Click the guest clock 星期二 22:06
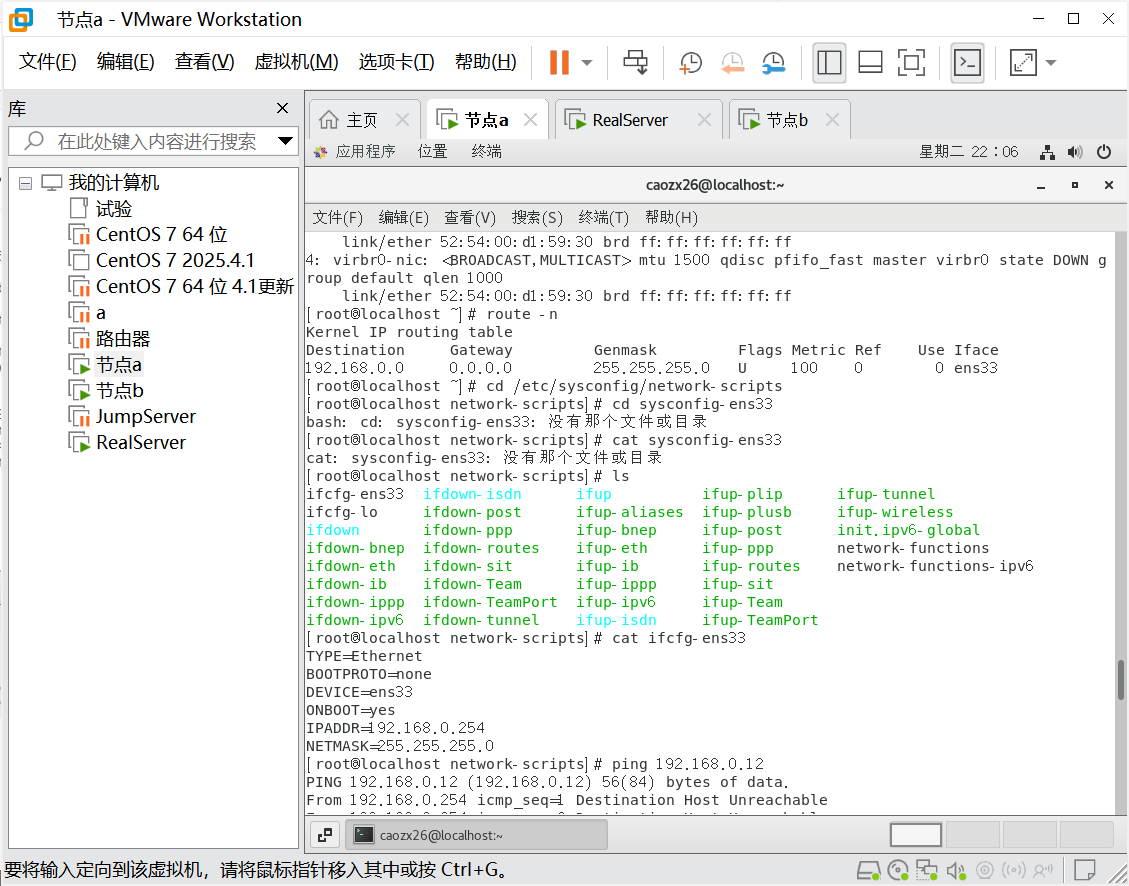This screenshot has width=1129, height=886. click(969, 152)
